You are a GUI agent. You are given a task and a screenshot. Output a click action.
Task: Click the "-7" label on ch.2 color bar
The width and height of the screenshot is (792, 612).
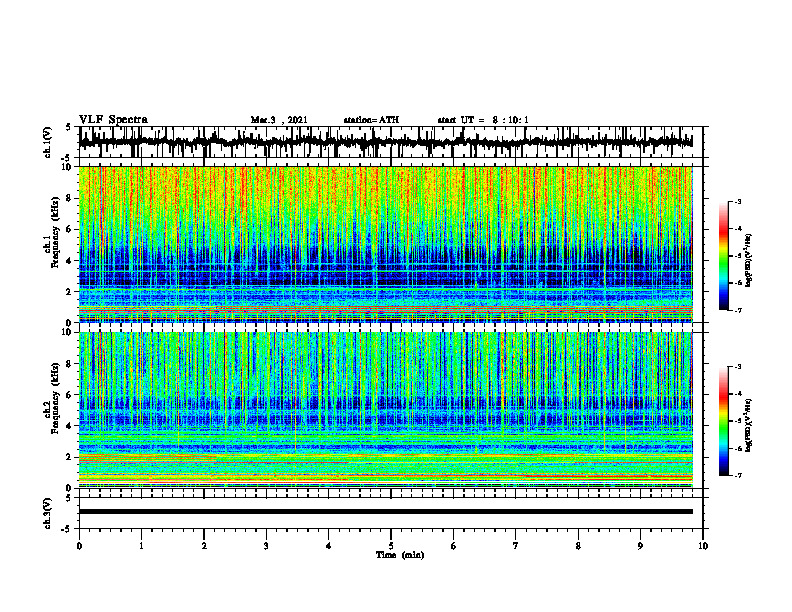(738, 476)
